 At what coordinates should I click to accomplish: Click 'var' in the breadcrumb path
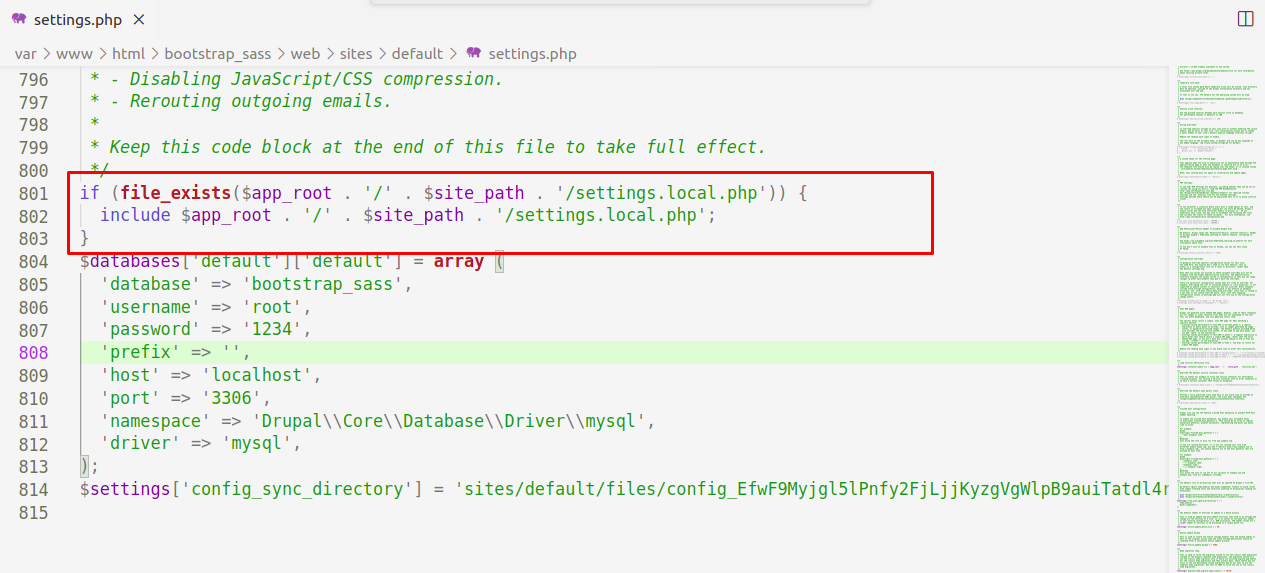pyautogui.click(x=26, y=54)
